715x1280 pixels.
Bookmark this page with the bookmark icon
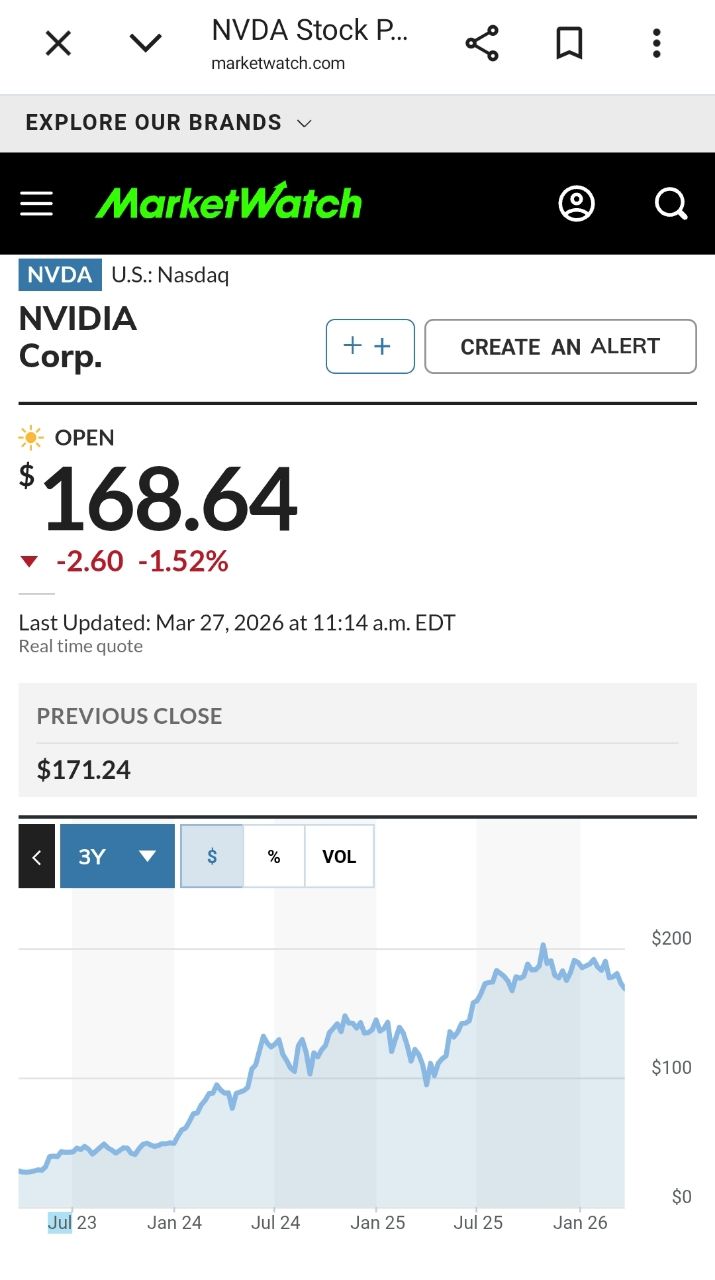(x=569, y=43)
